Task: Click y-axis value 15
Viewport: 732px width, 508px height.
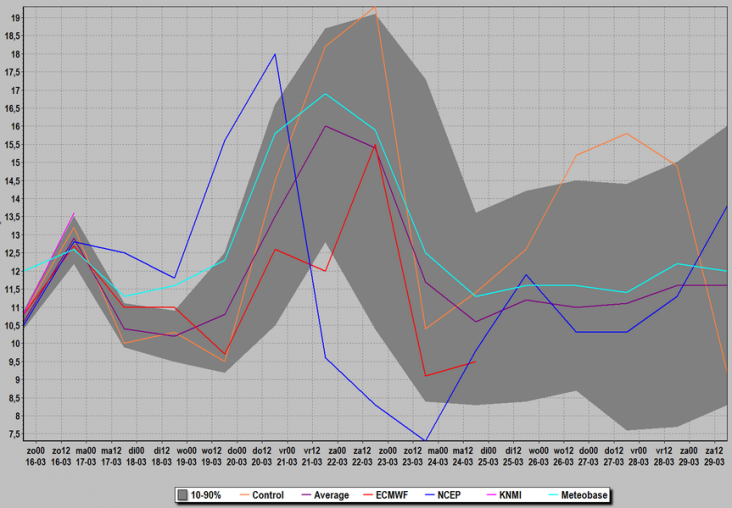Action: pos(15,162)
